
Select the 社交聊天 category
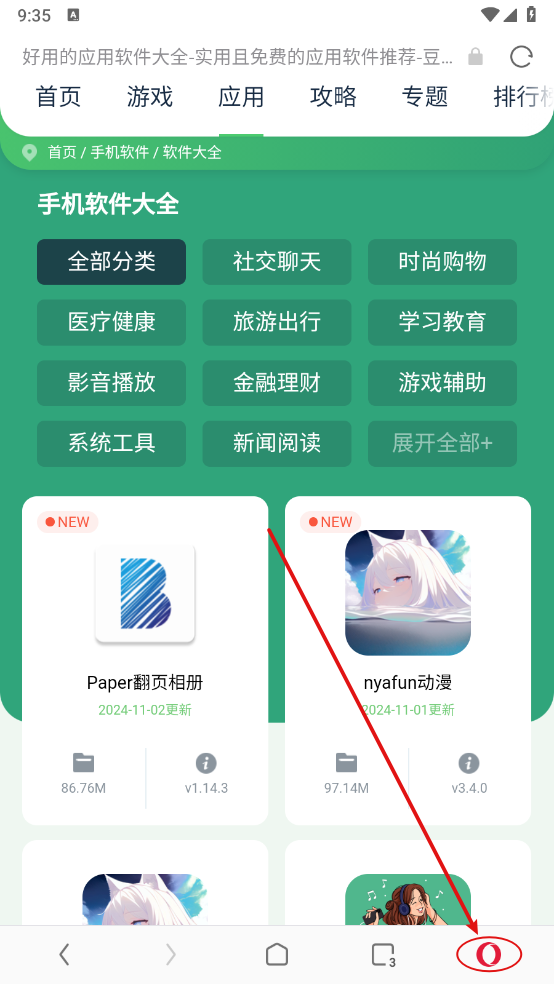277,262
